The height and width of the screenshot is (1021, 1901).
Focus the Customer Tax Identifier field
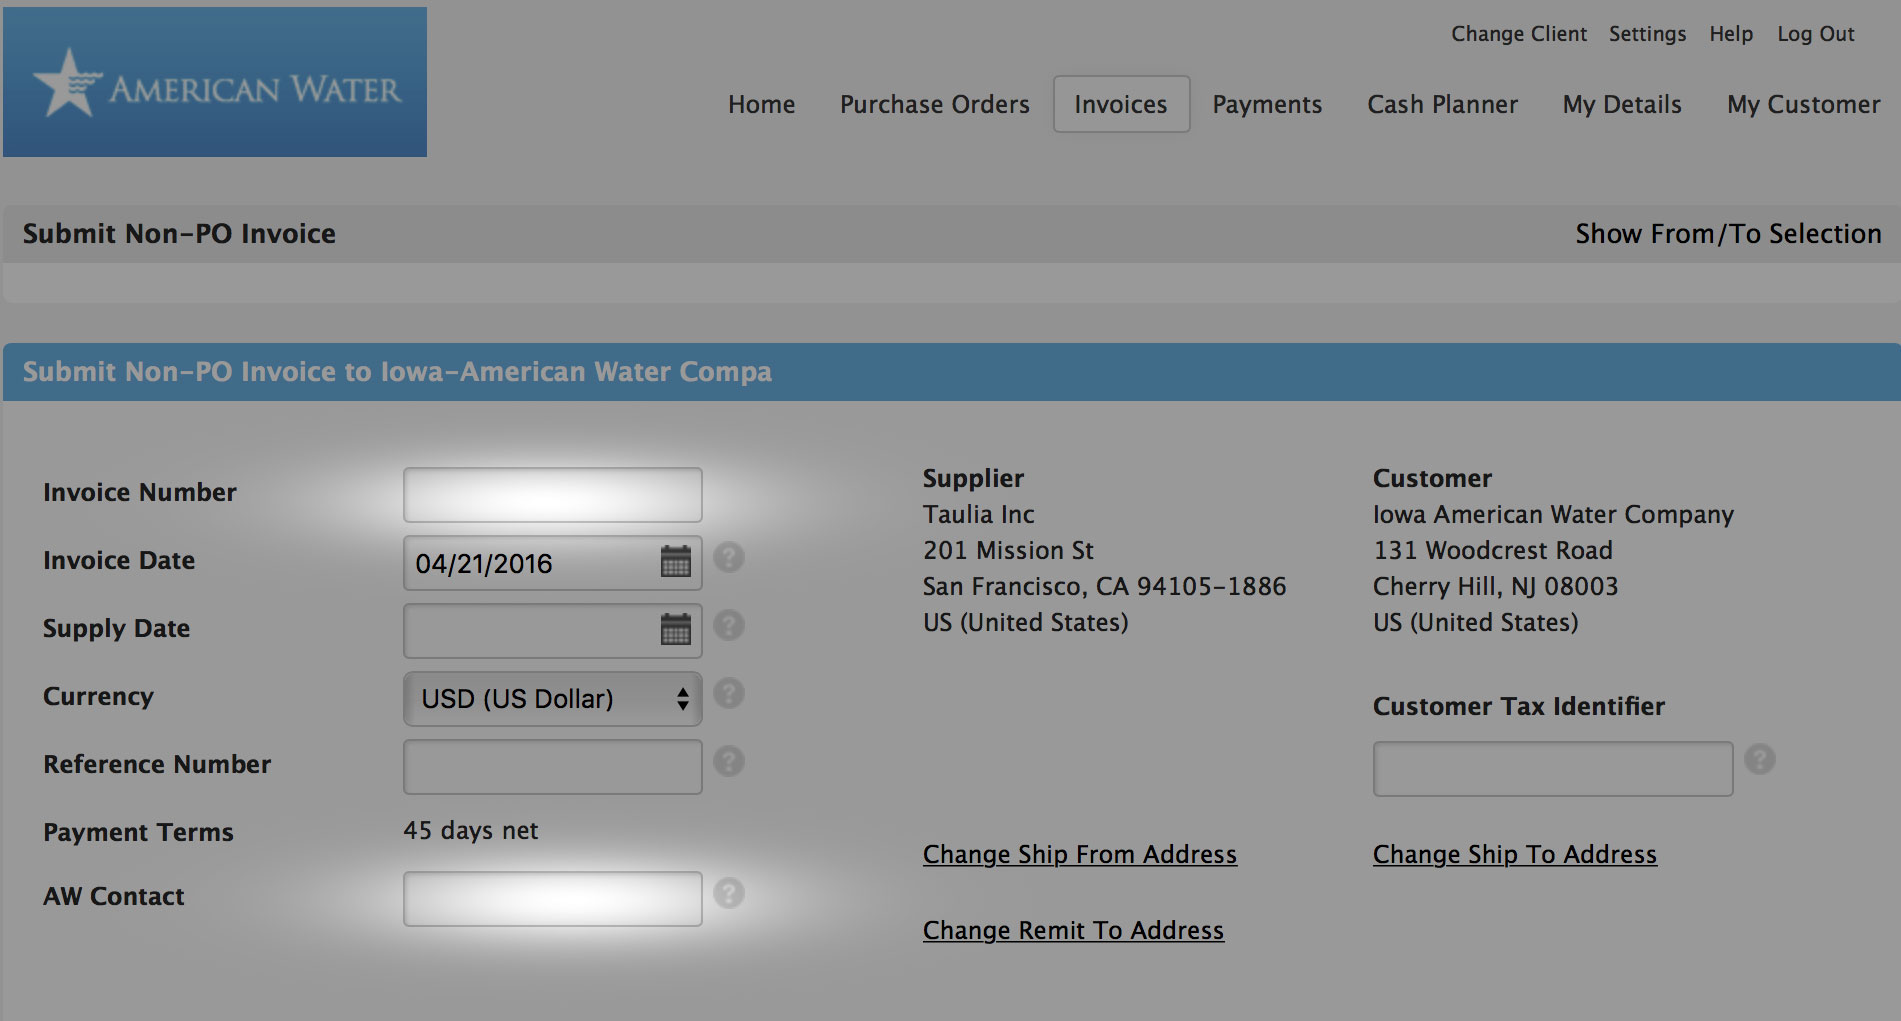(x=1553, y=769)
